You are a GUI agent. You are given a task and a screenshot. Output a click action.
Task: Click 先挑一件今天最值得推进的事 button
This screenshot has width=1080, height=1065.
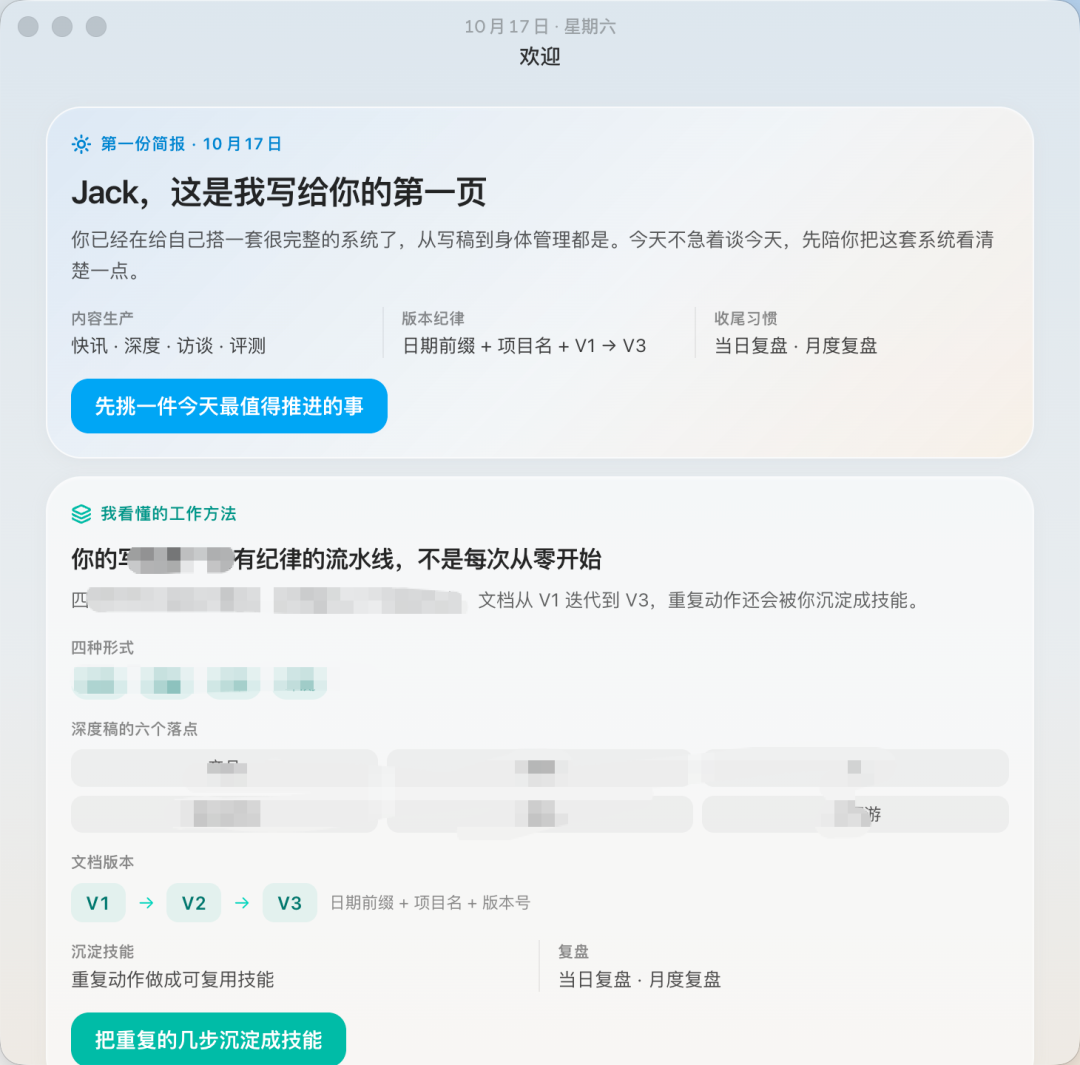click(x=229, y=406)
